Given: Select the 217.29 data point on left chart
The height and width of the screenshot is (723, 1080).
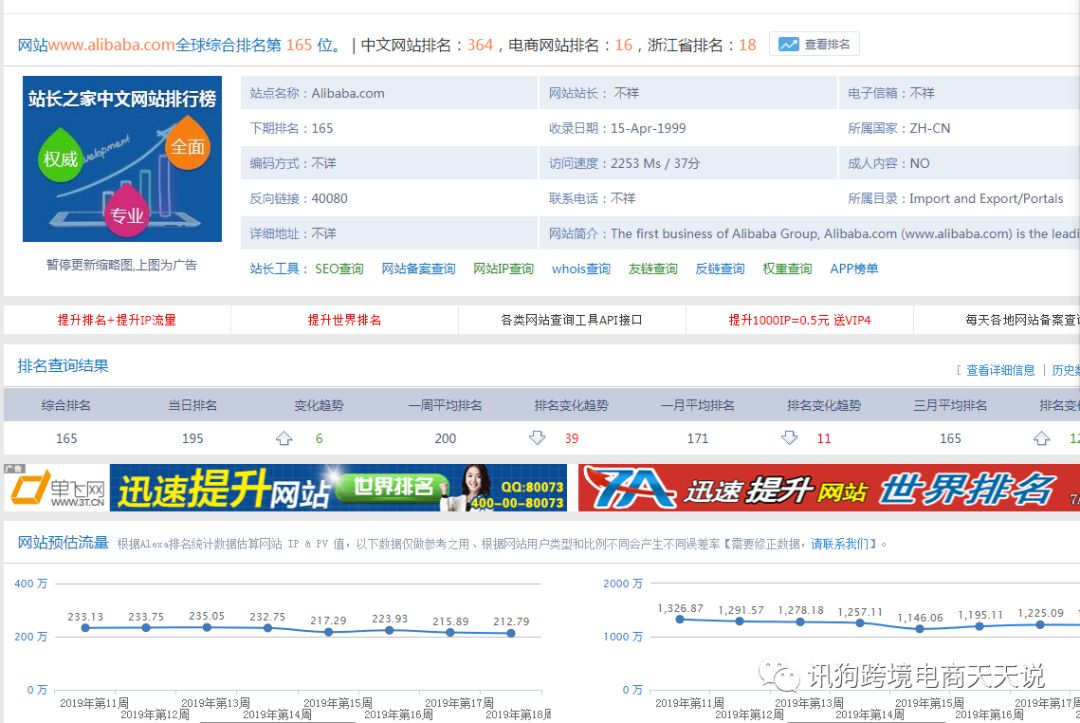Looking at the screenshot, I should [x=329, y=632].
